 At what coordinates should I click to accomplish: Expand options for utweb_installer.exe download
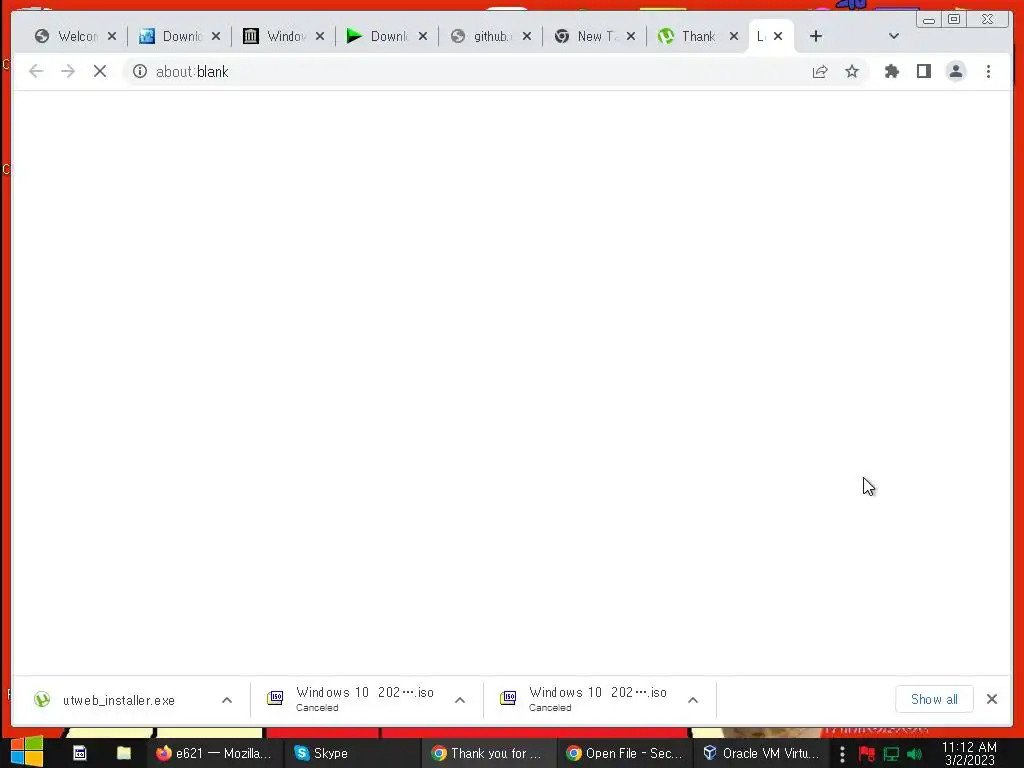(x=227, y=700)
